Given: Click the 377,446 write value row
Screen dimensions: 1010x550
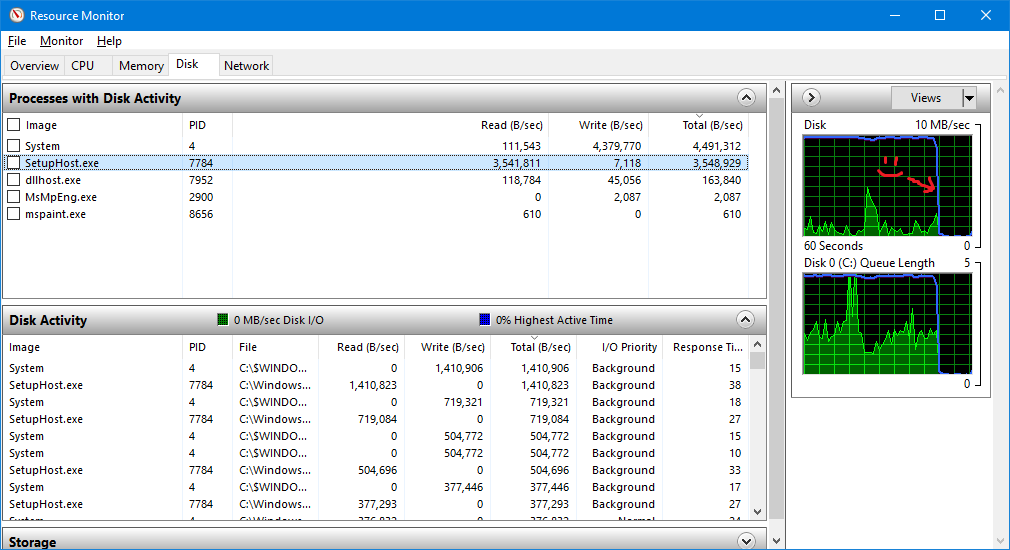Looking at the screenshot, I should (463, 487).
